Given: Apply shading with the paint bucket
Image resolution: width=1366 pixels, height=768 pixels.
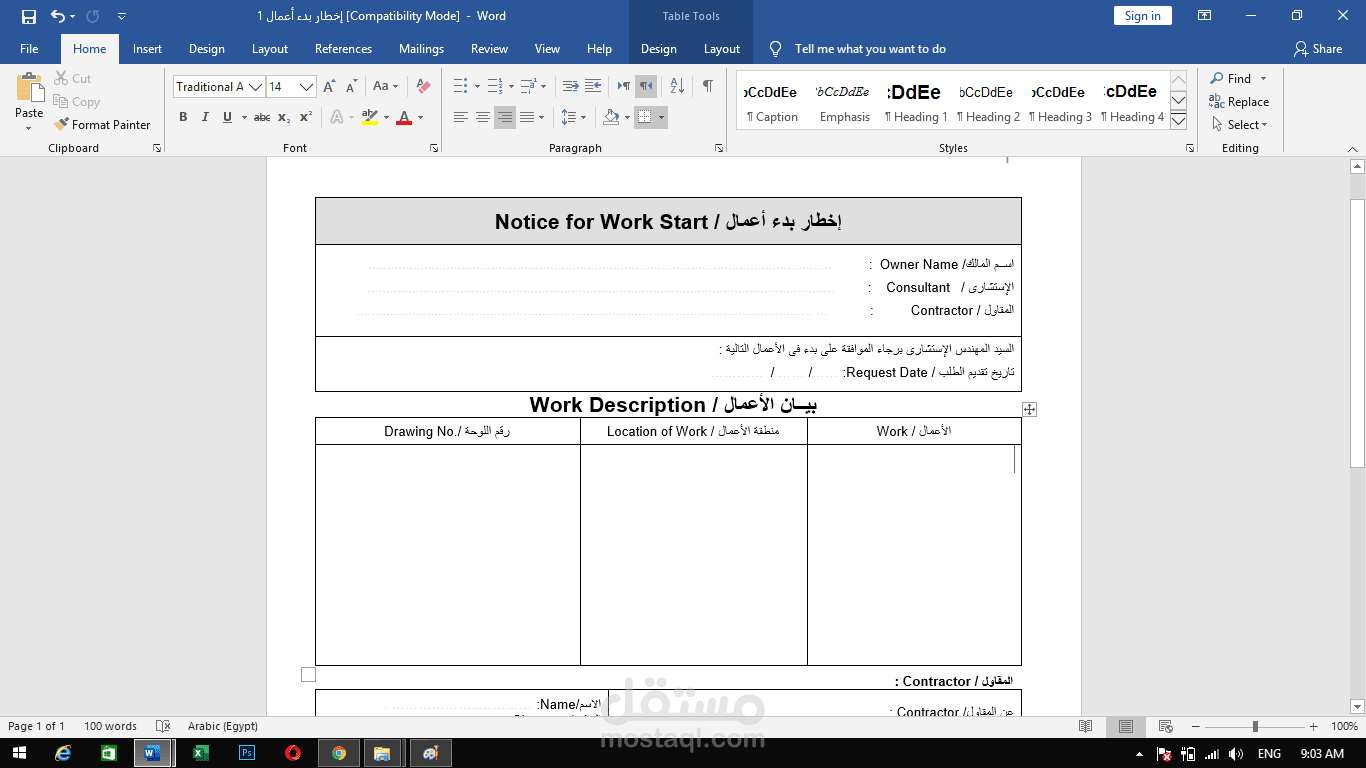Looking at the screenshot, I should 611,117.
